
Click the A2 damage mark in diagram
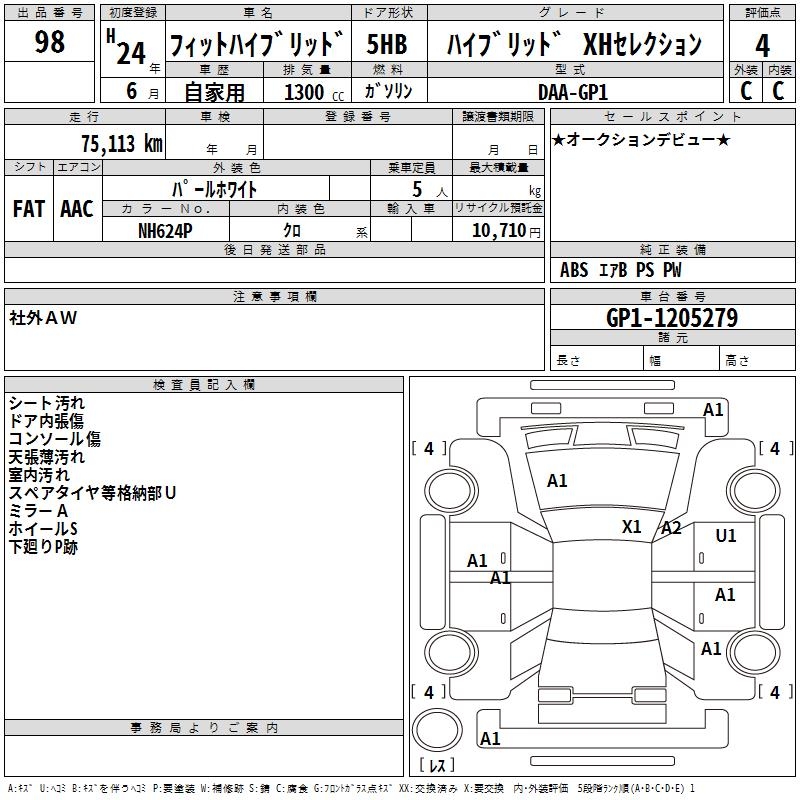tap(671, 528)
